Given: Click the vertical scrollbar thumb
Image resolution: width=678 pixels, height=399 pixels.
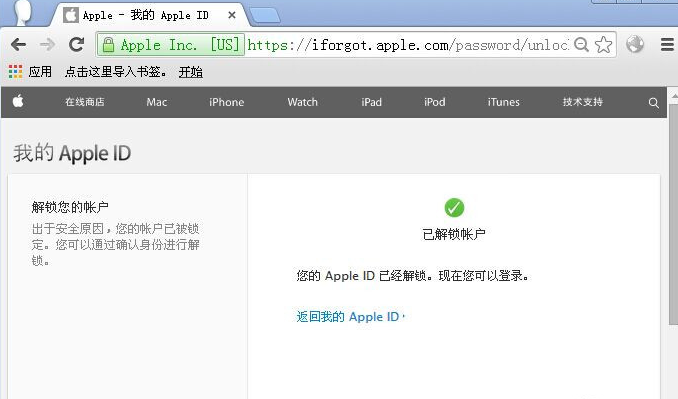Looking at the screenshot, I should click(673, 214).
